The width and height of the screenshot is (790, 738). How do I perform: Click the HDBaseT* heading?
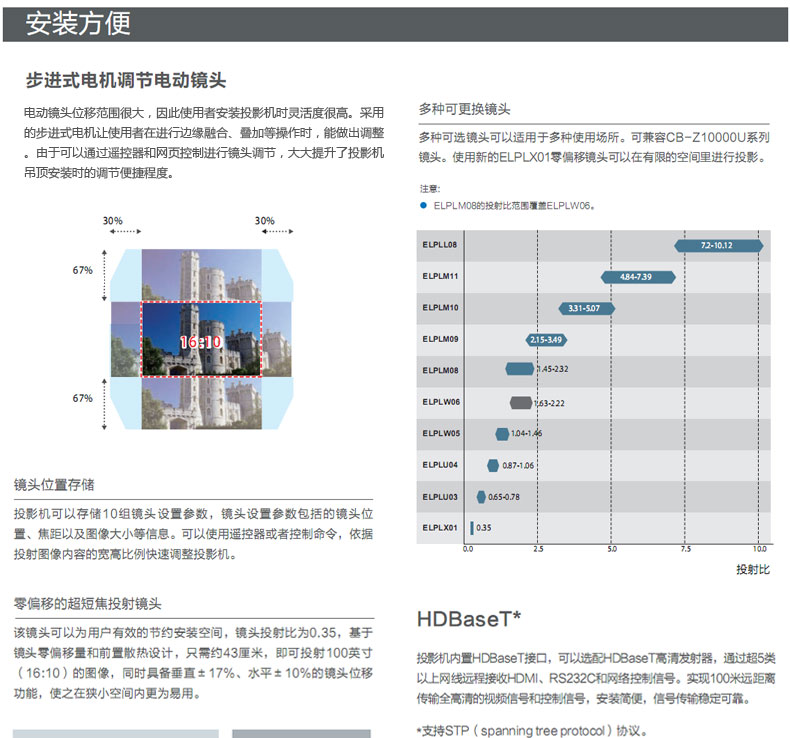[468, 620]
